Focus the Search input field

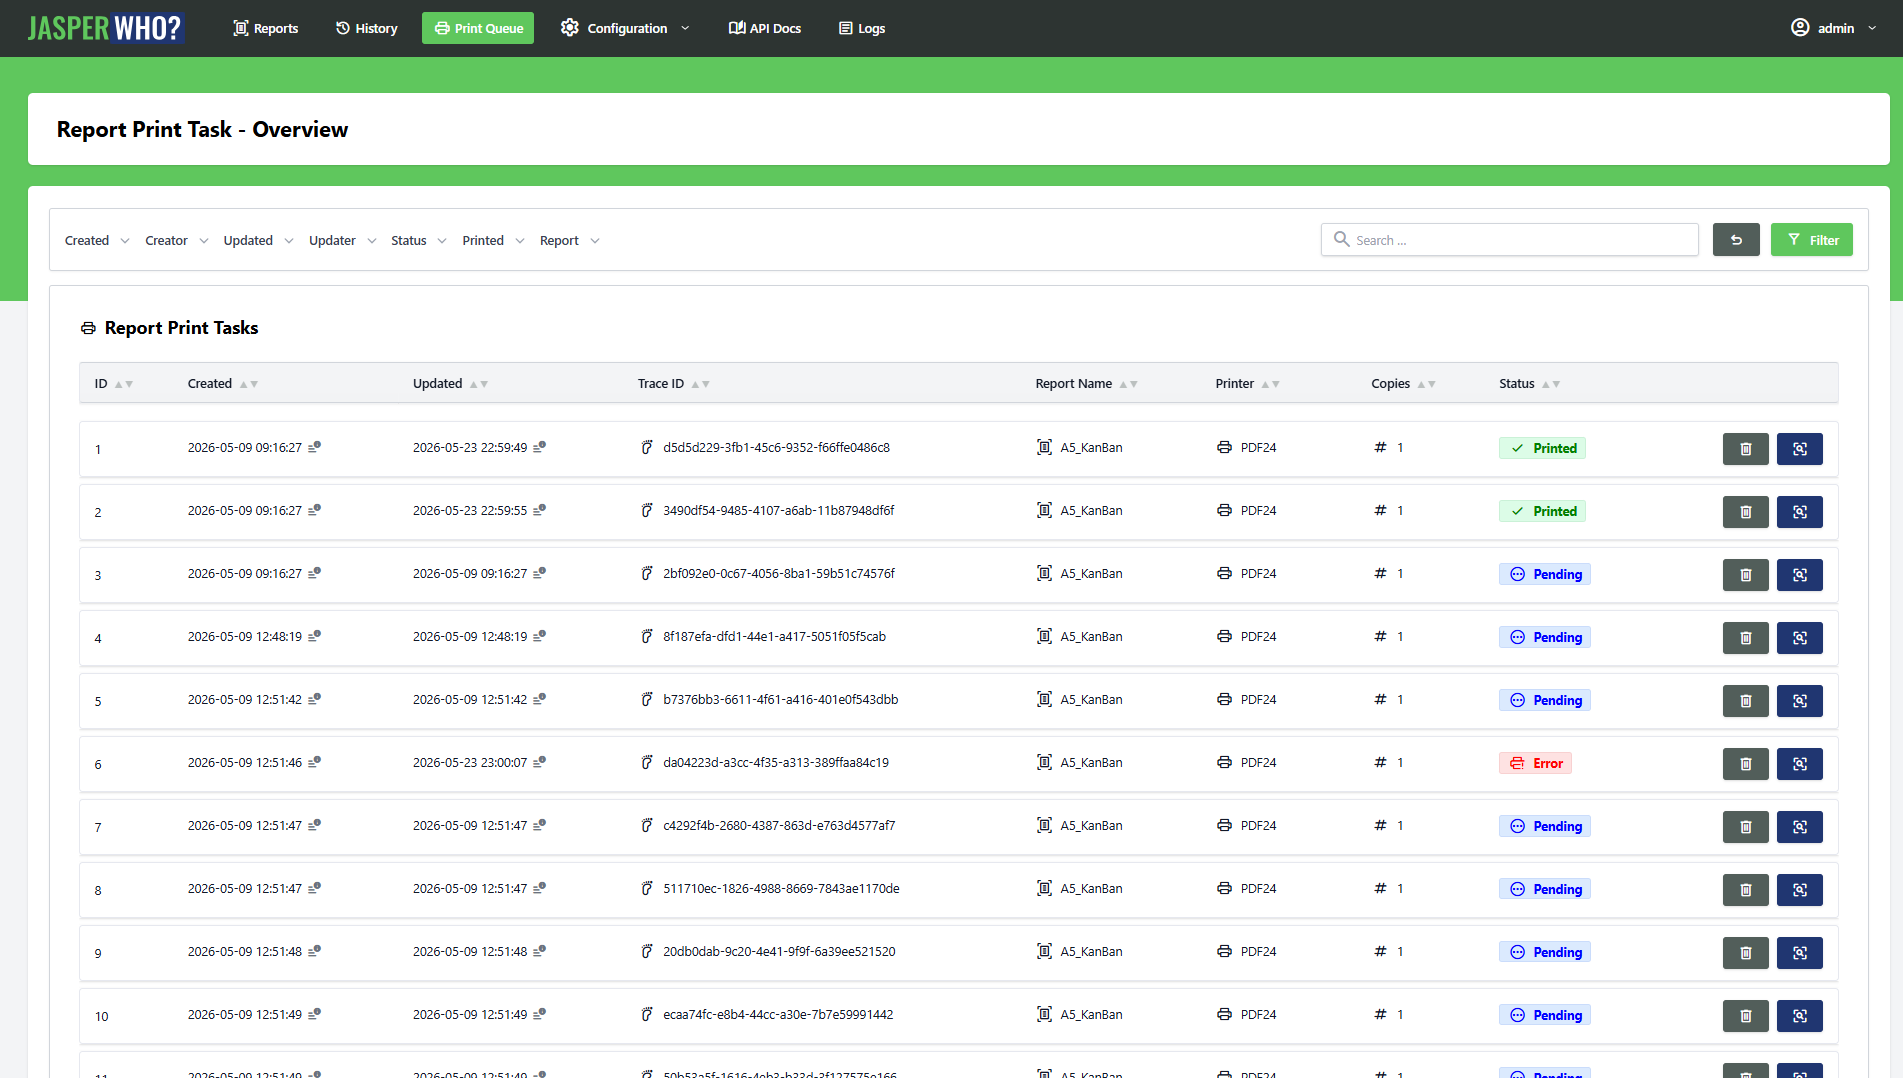tap(1509, 240)
